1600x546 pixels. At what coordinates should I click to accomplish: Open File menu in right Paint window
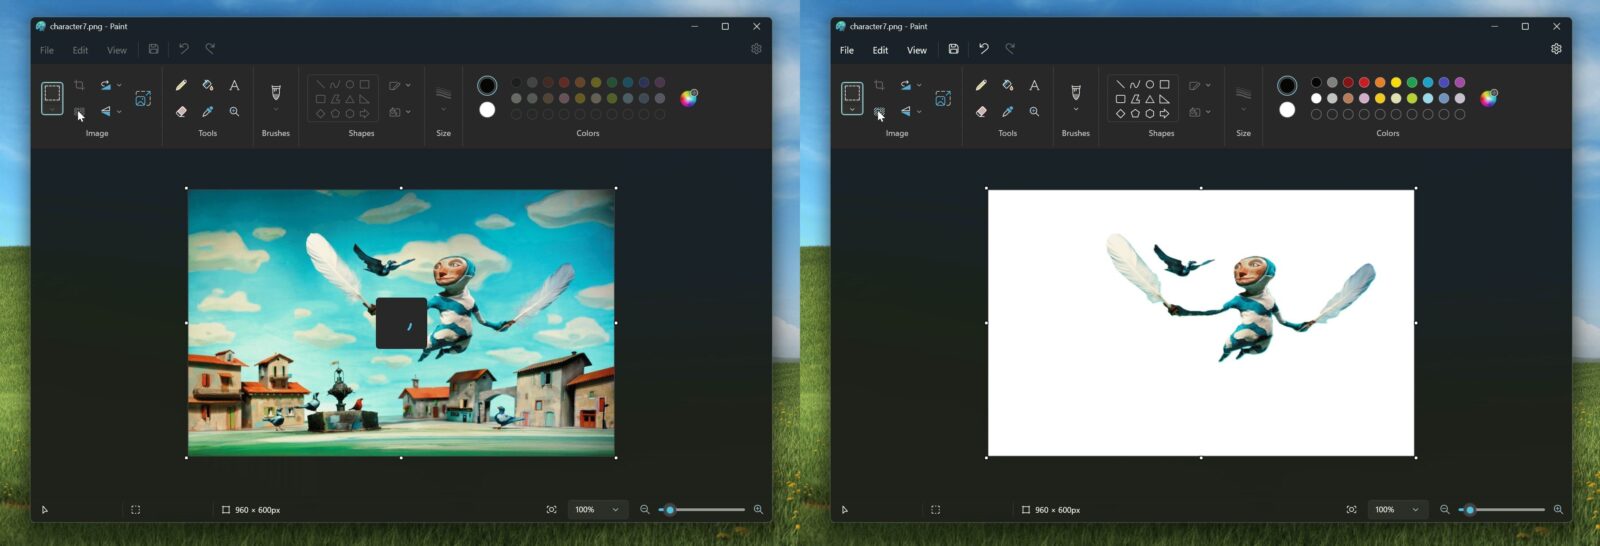coord(847,50)
